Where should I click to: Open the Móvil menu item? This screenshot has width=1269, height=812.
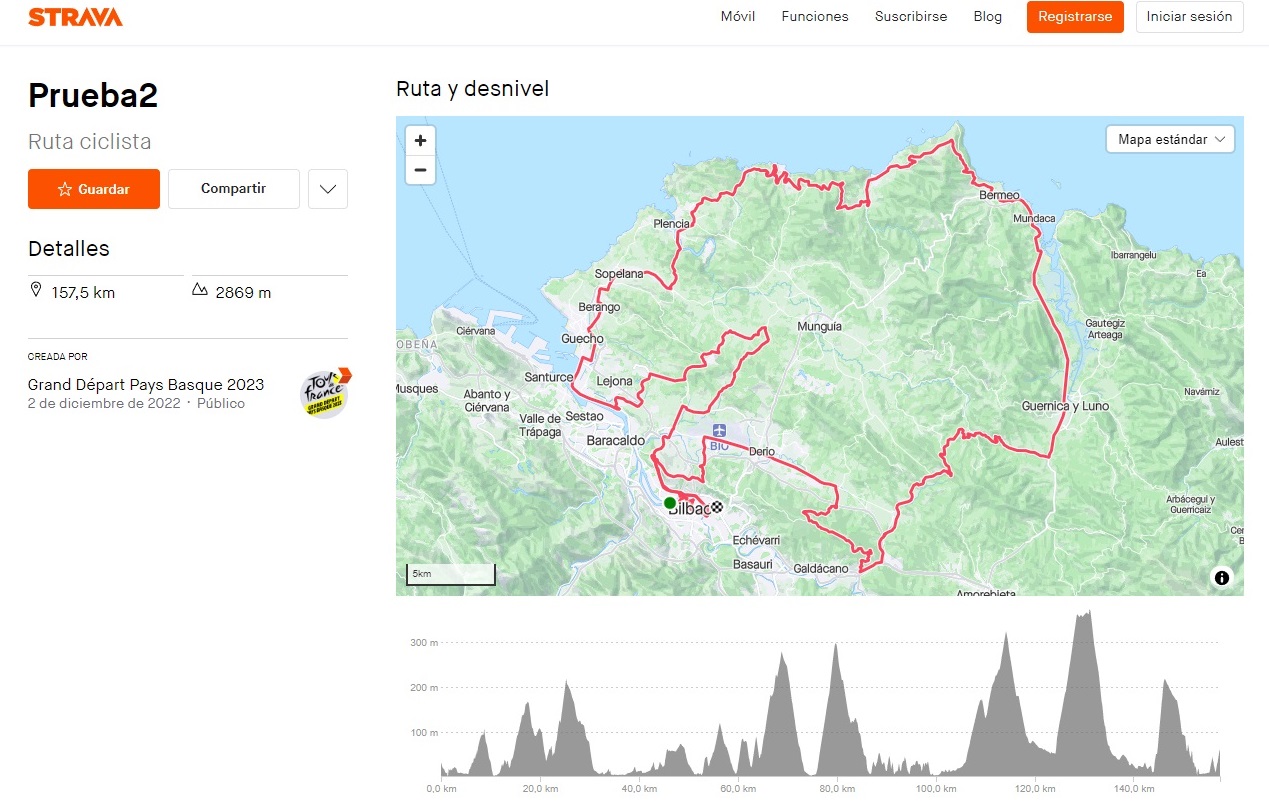pyautogui.click(x=738, y=17)
